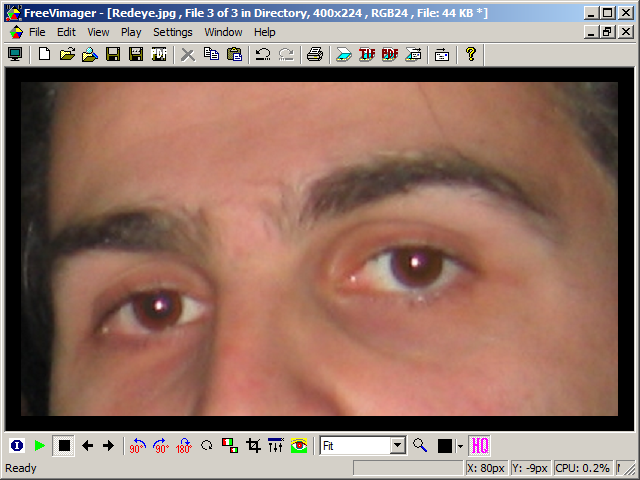Screen dimensions: 640x480
Task: Expand the Fit zoom dropdown
Action: [397, 446]
